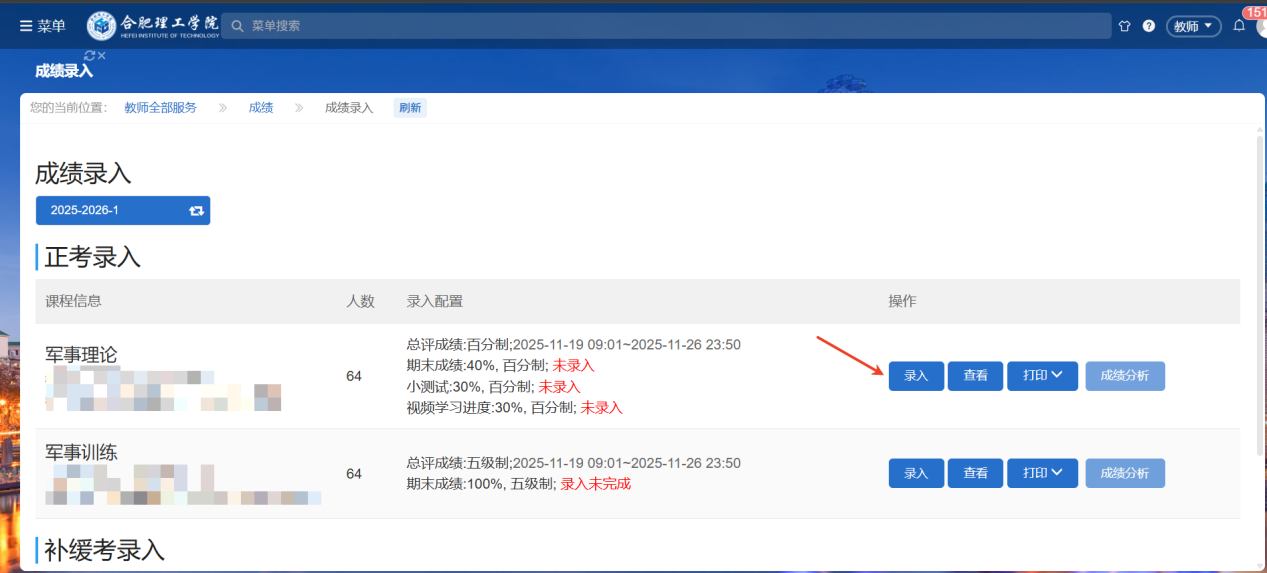Click the 录入未完成 red status
Screen dimensions: 1267x573
[x=596, y=484]
